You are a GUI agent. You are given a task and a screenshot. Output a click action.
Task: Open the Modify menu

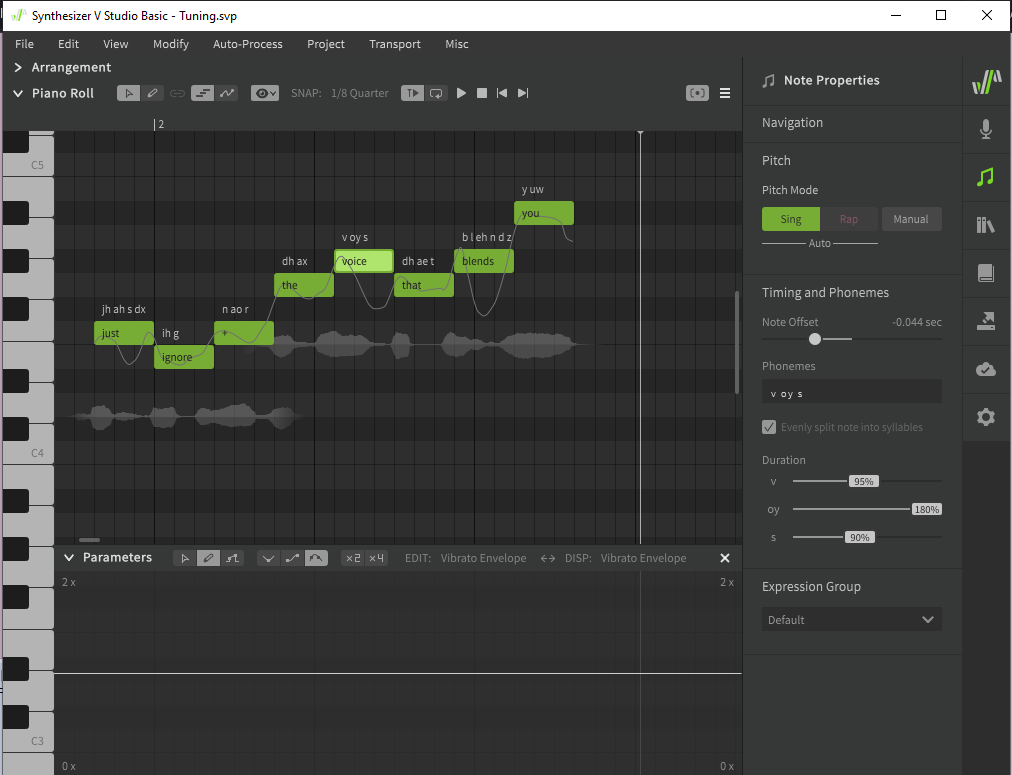(171, 44)
